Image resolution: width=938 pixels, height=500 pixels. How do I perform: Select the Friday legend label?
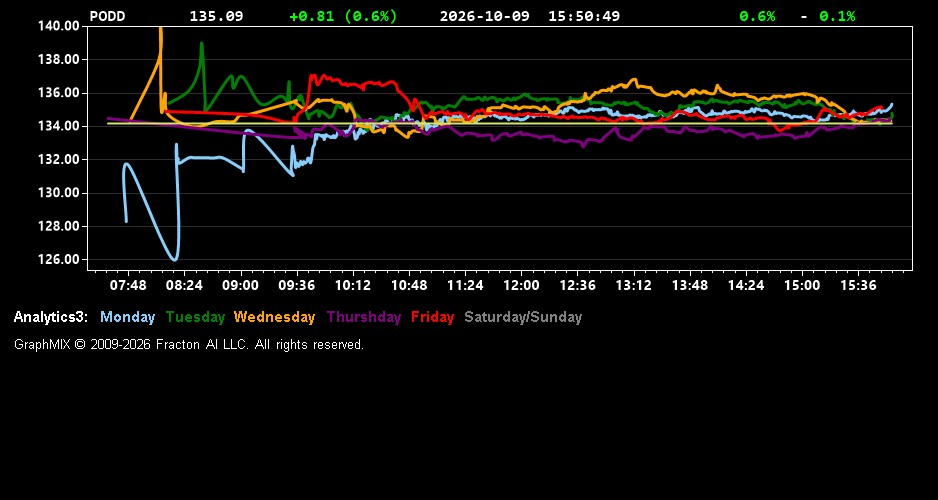click(x=433, y=317)
